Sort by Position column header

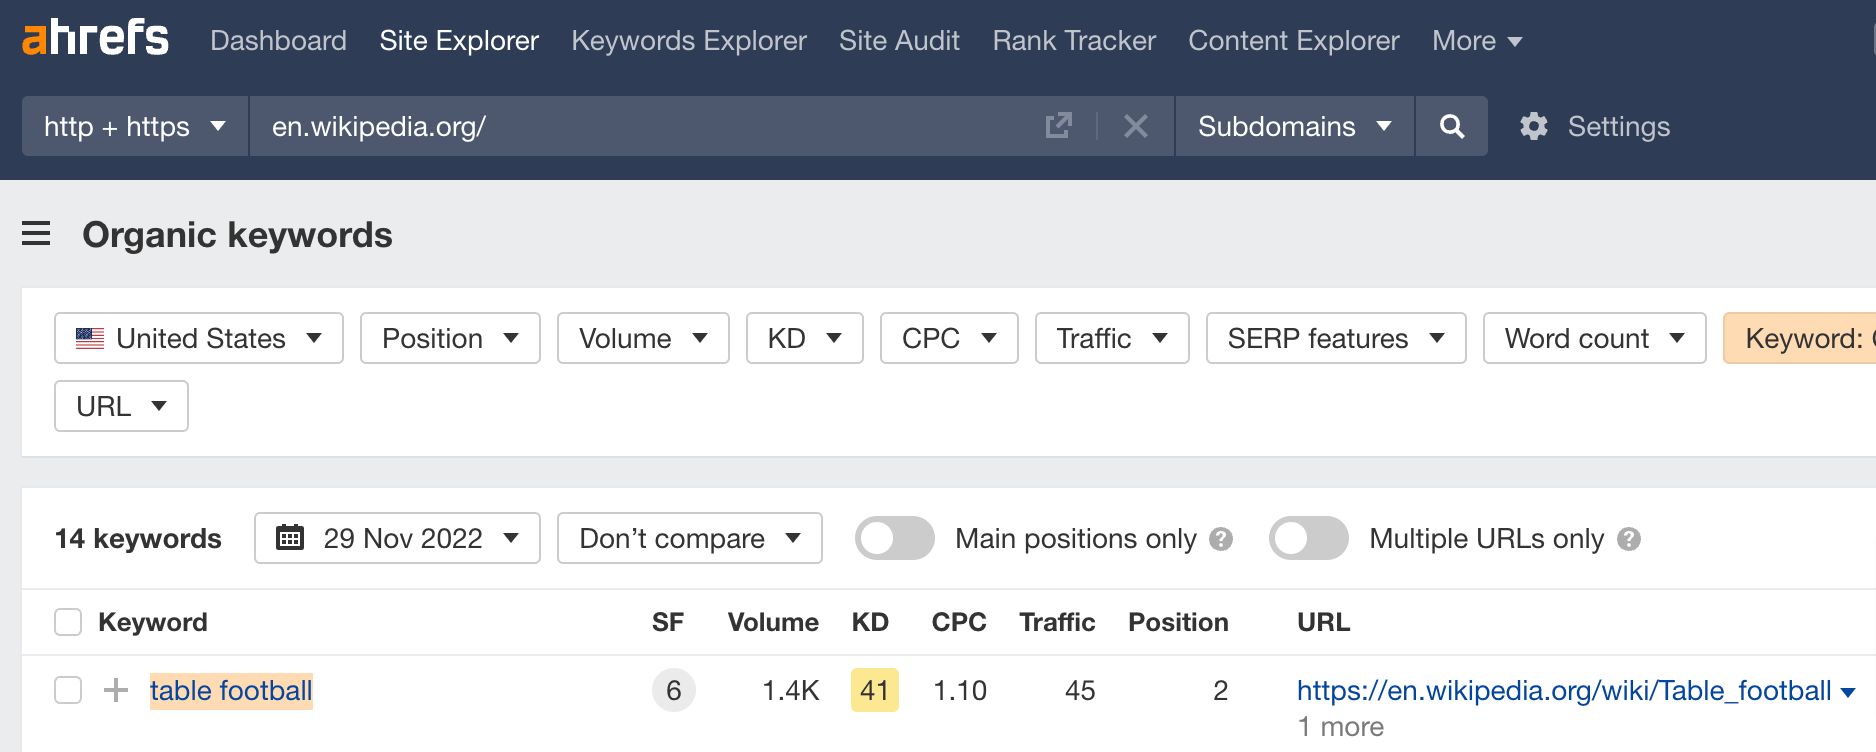click(1178, 622)
